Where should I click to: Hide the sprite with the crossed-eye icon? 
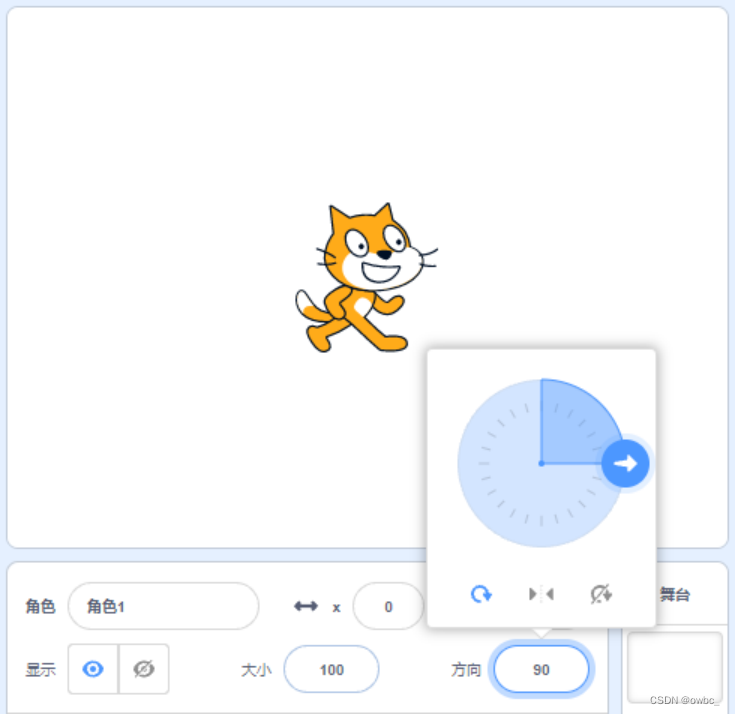point(144,669)
